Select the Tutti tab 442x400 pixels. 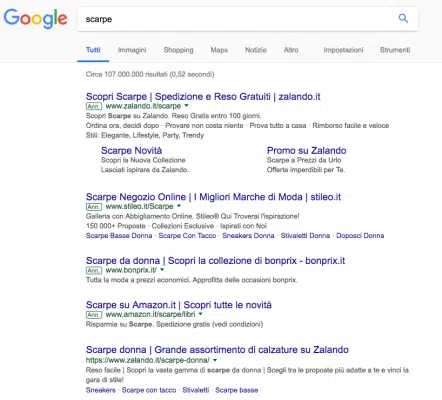pyautogui.click(x=93, y=50)
